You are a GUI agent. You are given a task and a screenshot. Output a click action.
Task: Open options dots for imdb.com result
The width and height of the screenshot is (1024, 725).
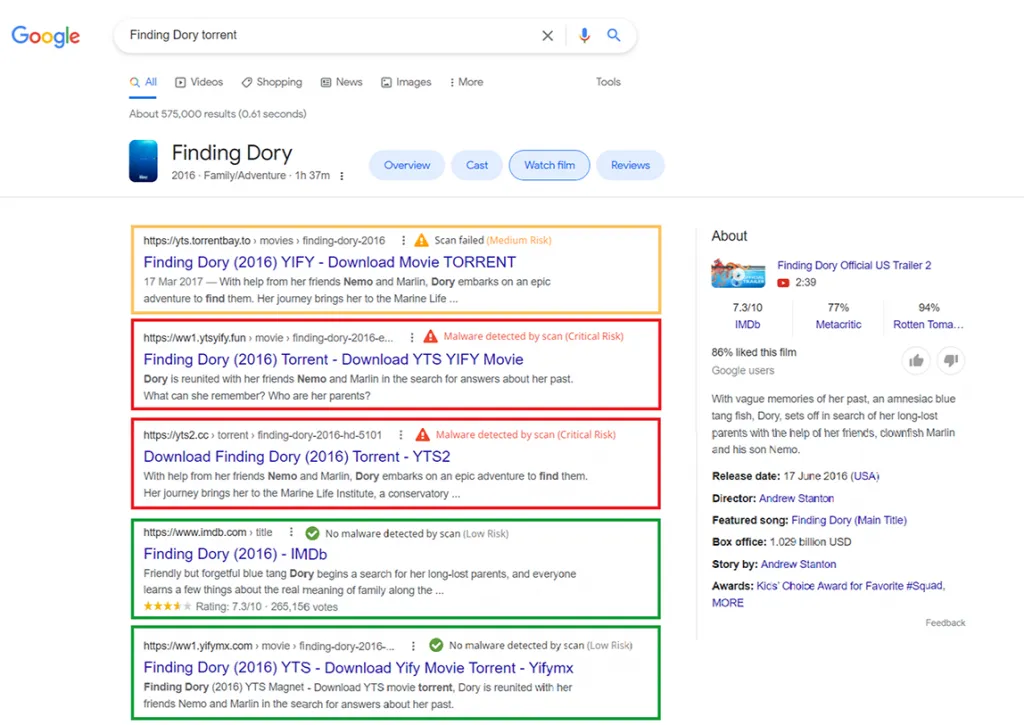(291, 532)
